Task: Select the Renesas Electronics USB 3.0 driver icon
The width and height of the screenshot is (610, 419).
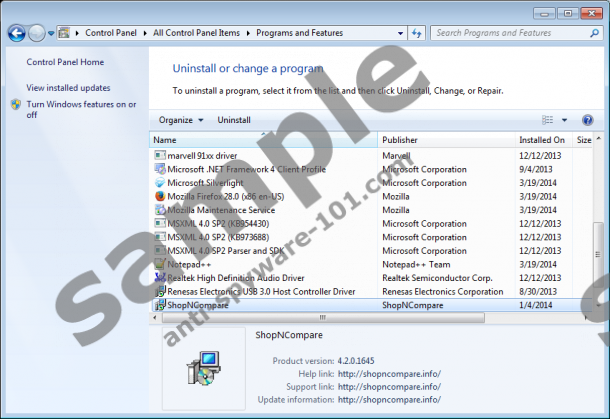Action: [x=160, y=291]
